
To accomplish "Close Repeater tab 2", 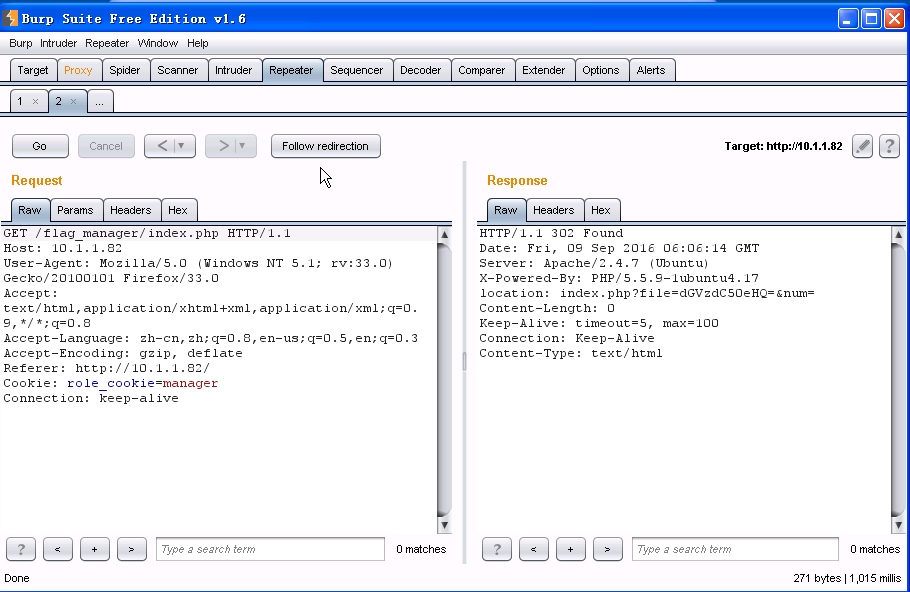I will click(73, 102).
